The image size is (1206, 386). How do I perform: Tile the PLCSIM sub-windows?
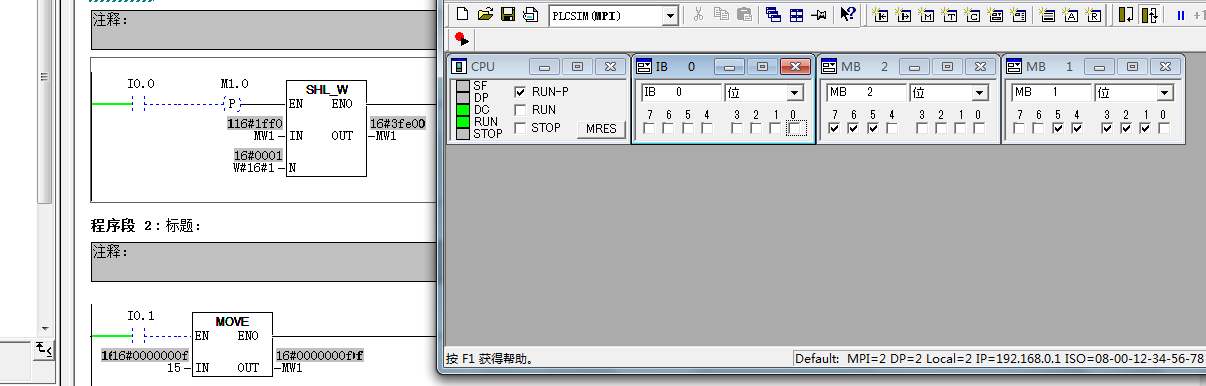(x=797, y=15)
